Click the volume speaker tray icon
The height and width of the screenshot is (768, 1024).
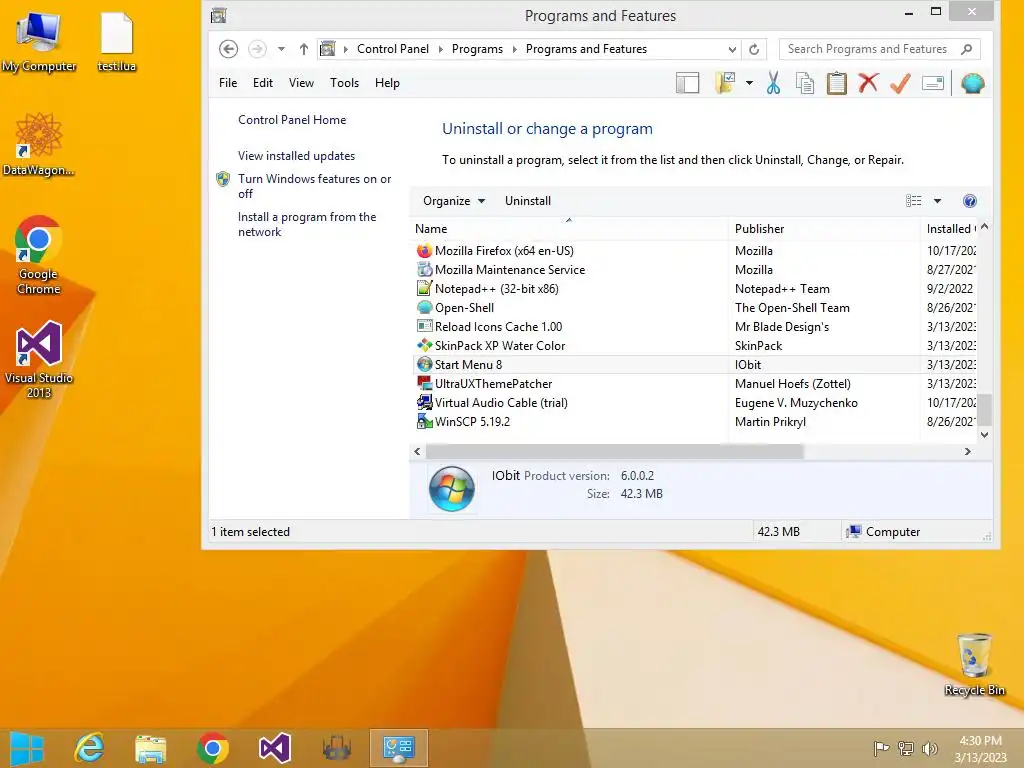click(929, 748)
